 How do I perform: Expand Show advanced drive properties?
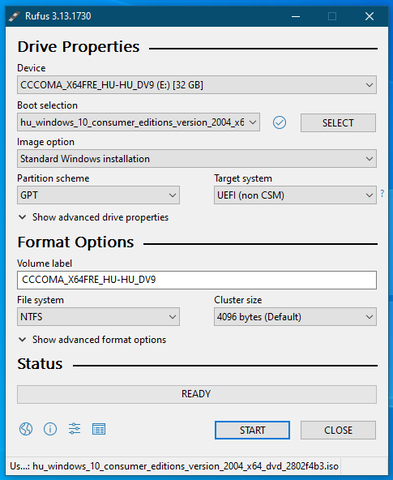click(x=93, y=217)
